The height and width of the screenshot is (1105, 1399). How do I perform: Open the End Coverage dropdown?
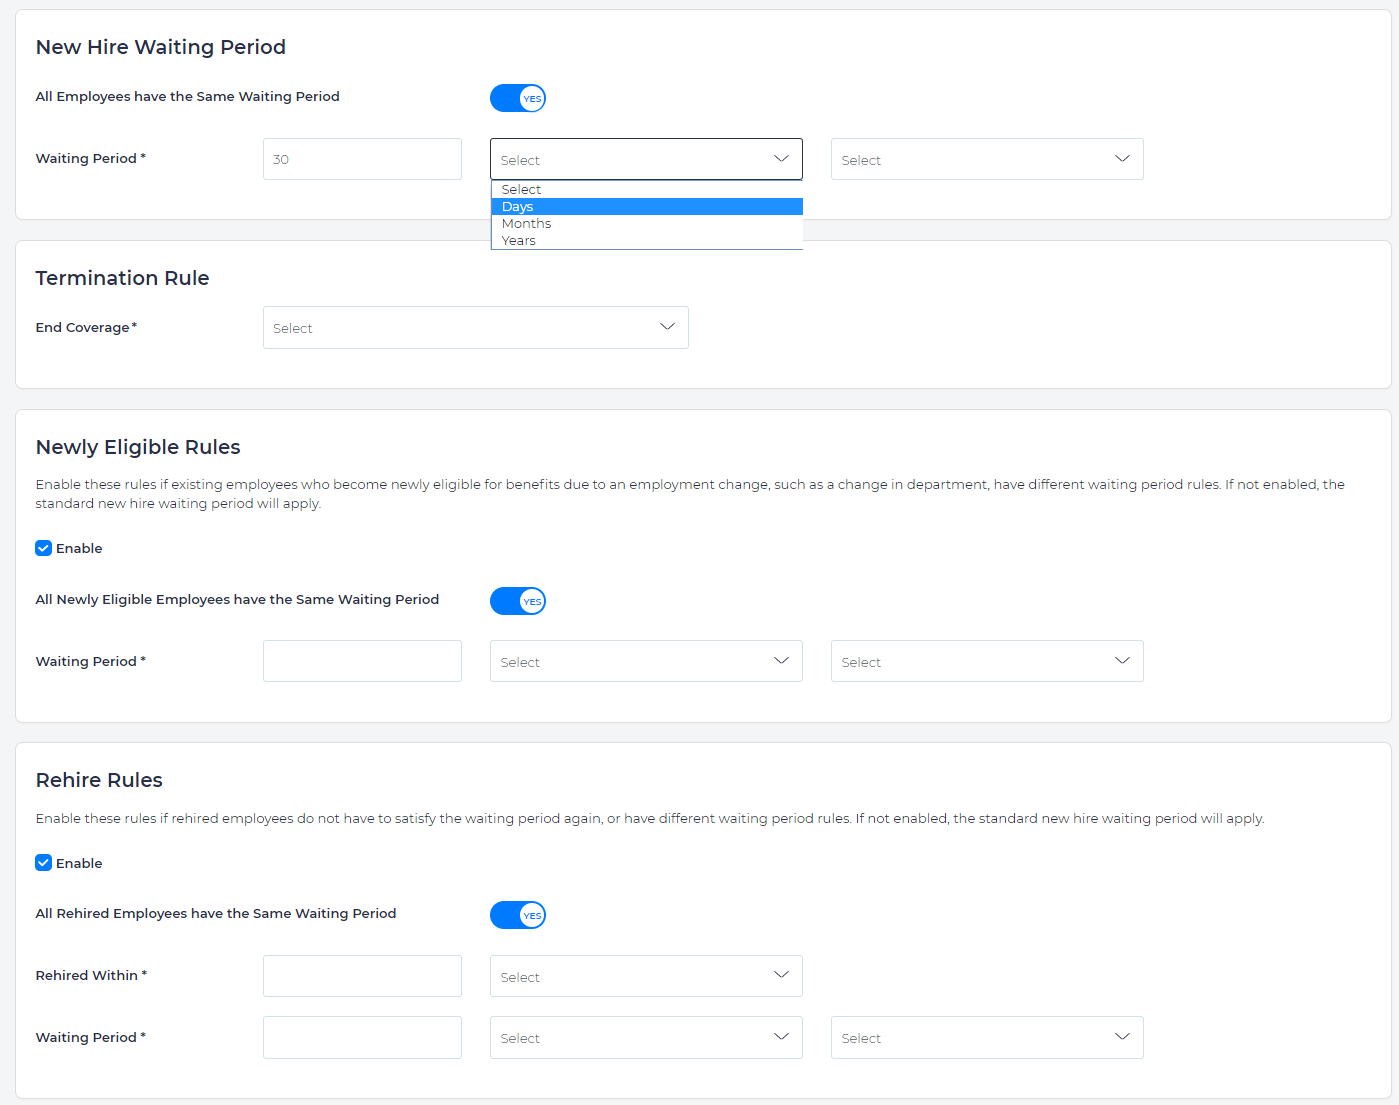pyautogui.click(x=475, y=328)
